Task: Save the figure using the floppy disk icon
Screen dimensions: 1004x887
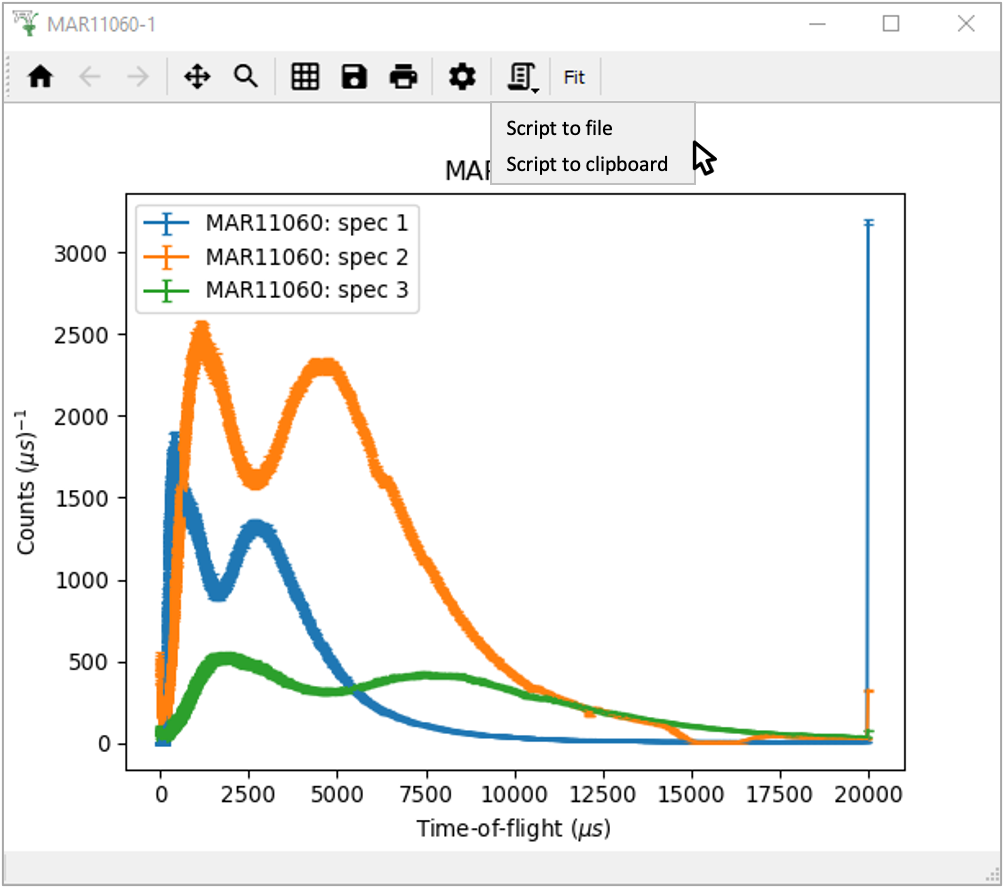Action: coord(354,77)
